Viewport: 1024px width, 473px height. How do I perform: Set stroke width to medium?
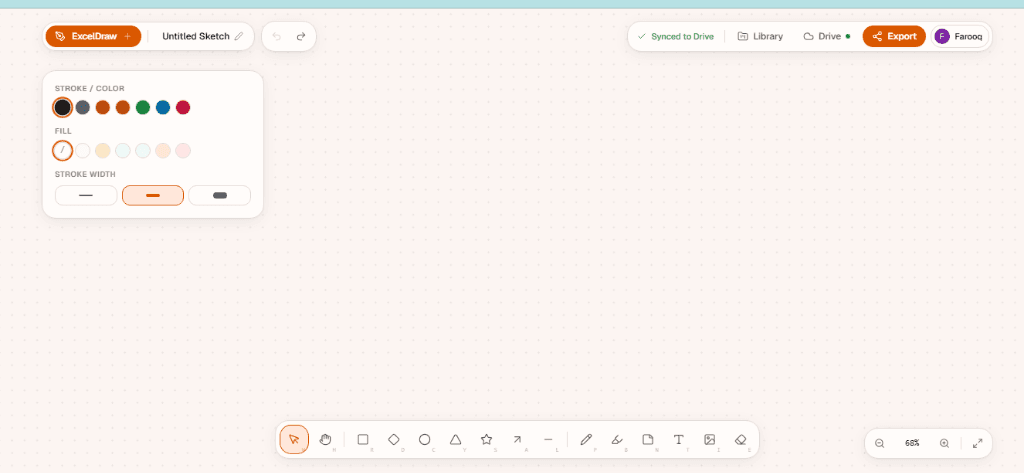153,195
